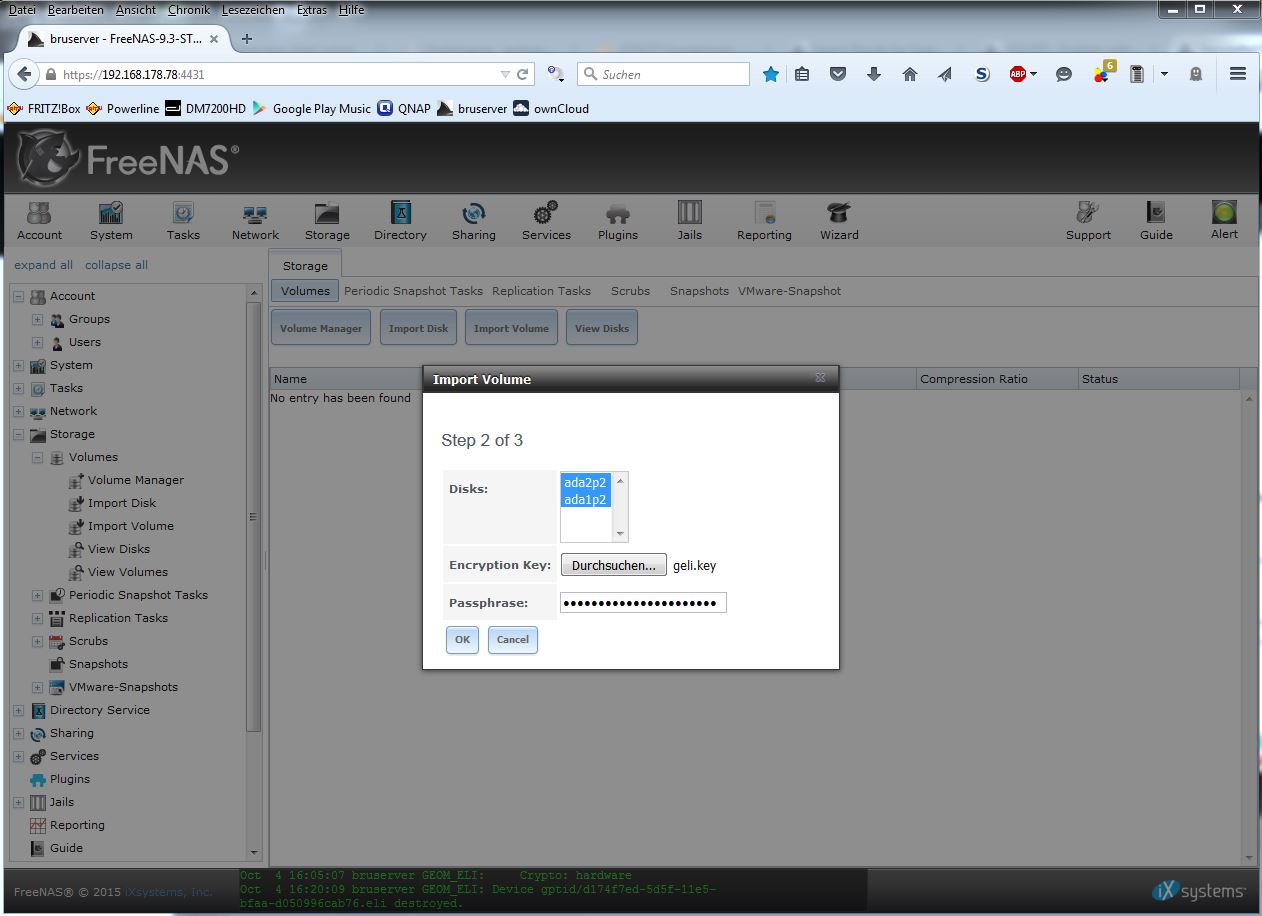Open the Storage toolbar icon
The image size is (1262, 916).
(x=327, y=220)
